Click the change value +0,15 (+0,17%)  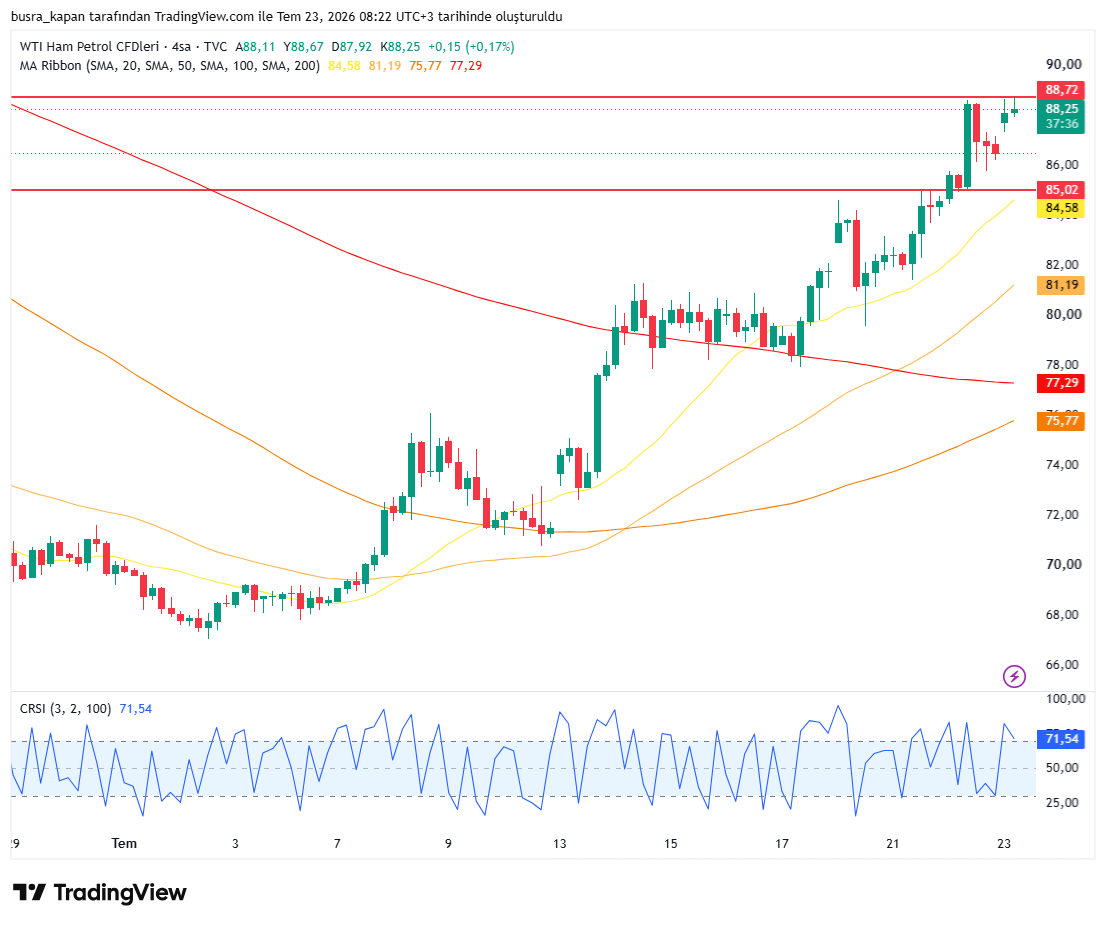(x=471, y=47)
